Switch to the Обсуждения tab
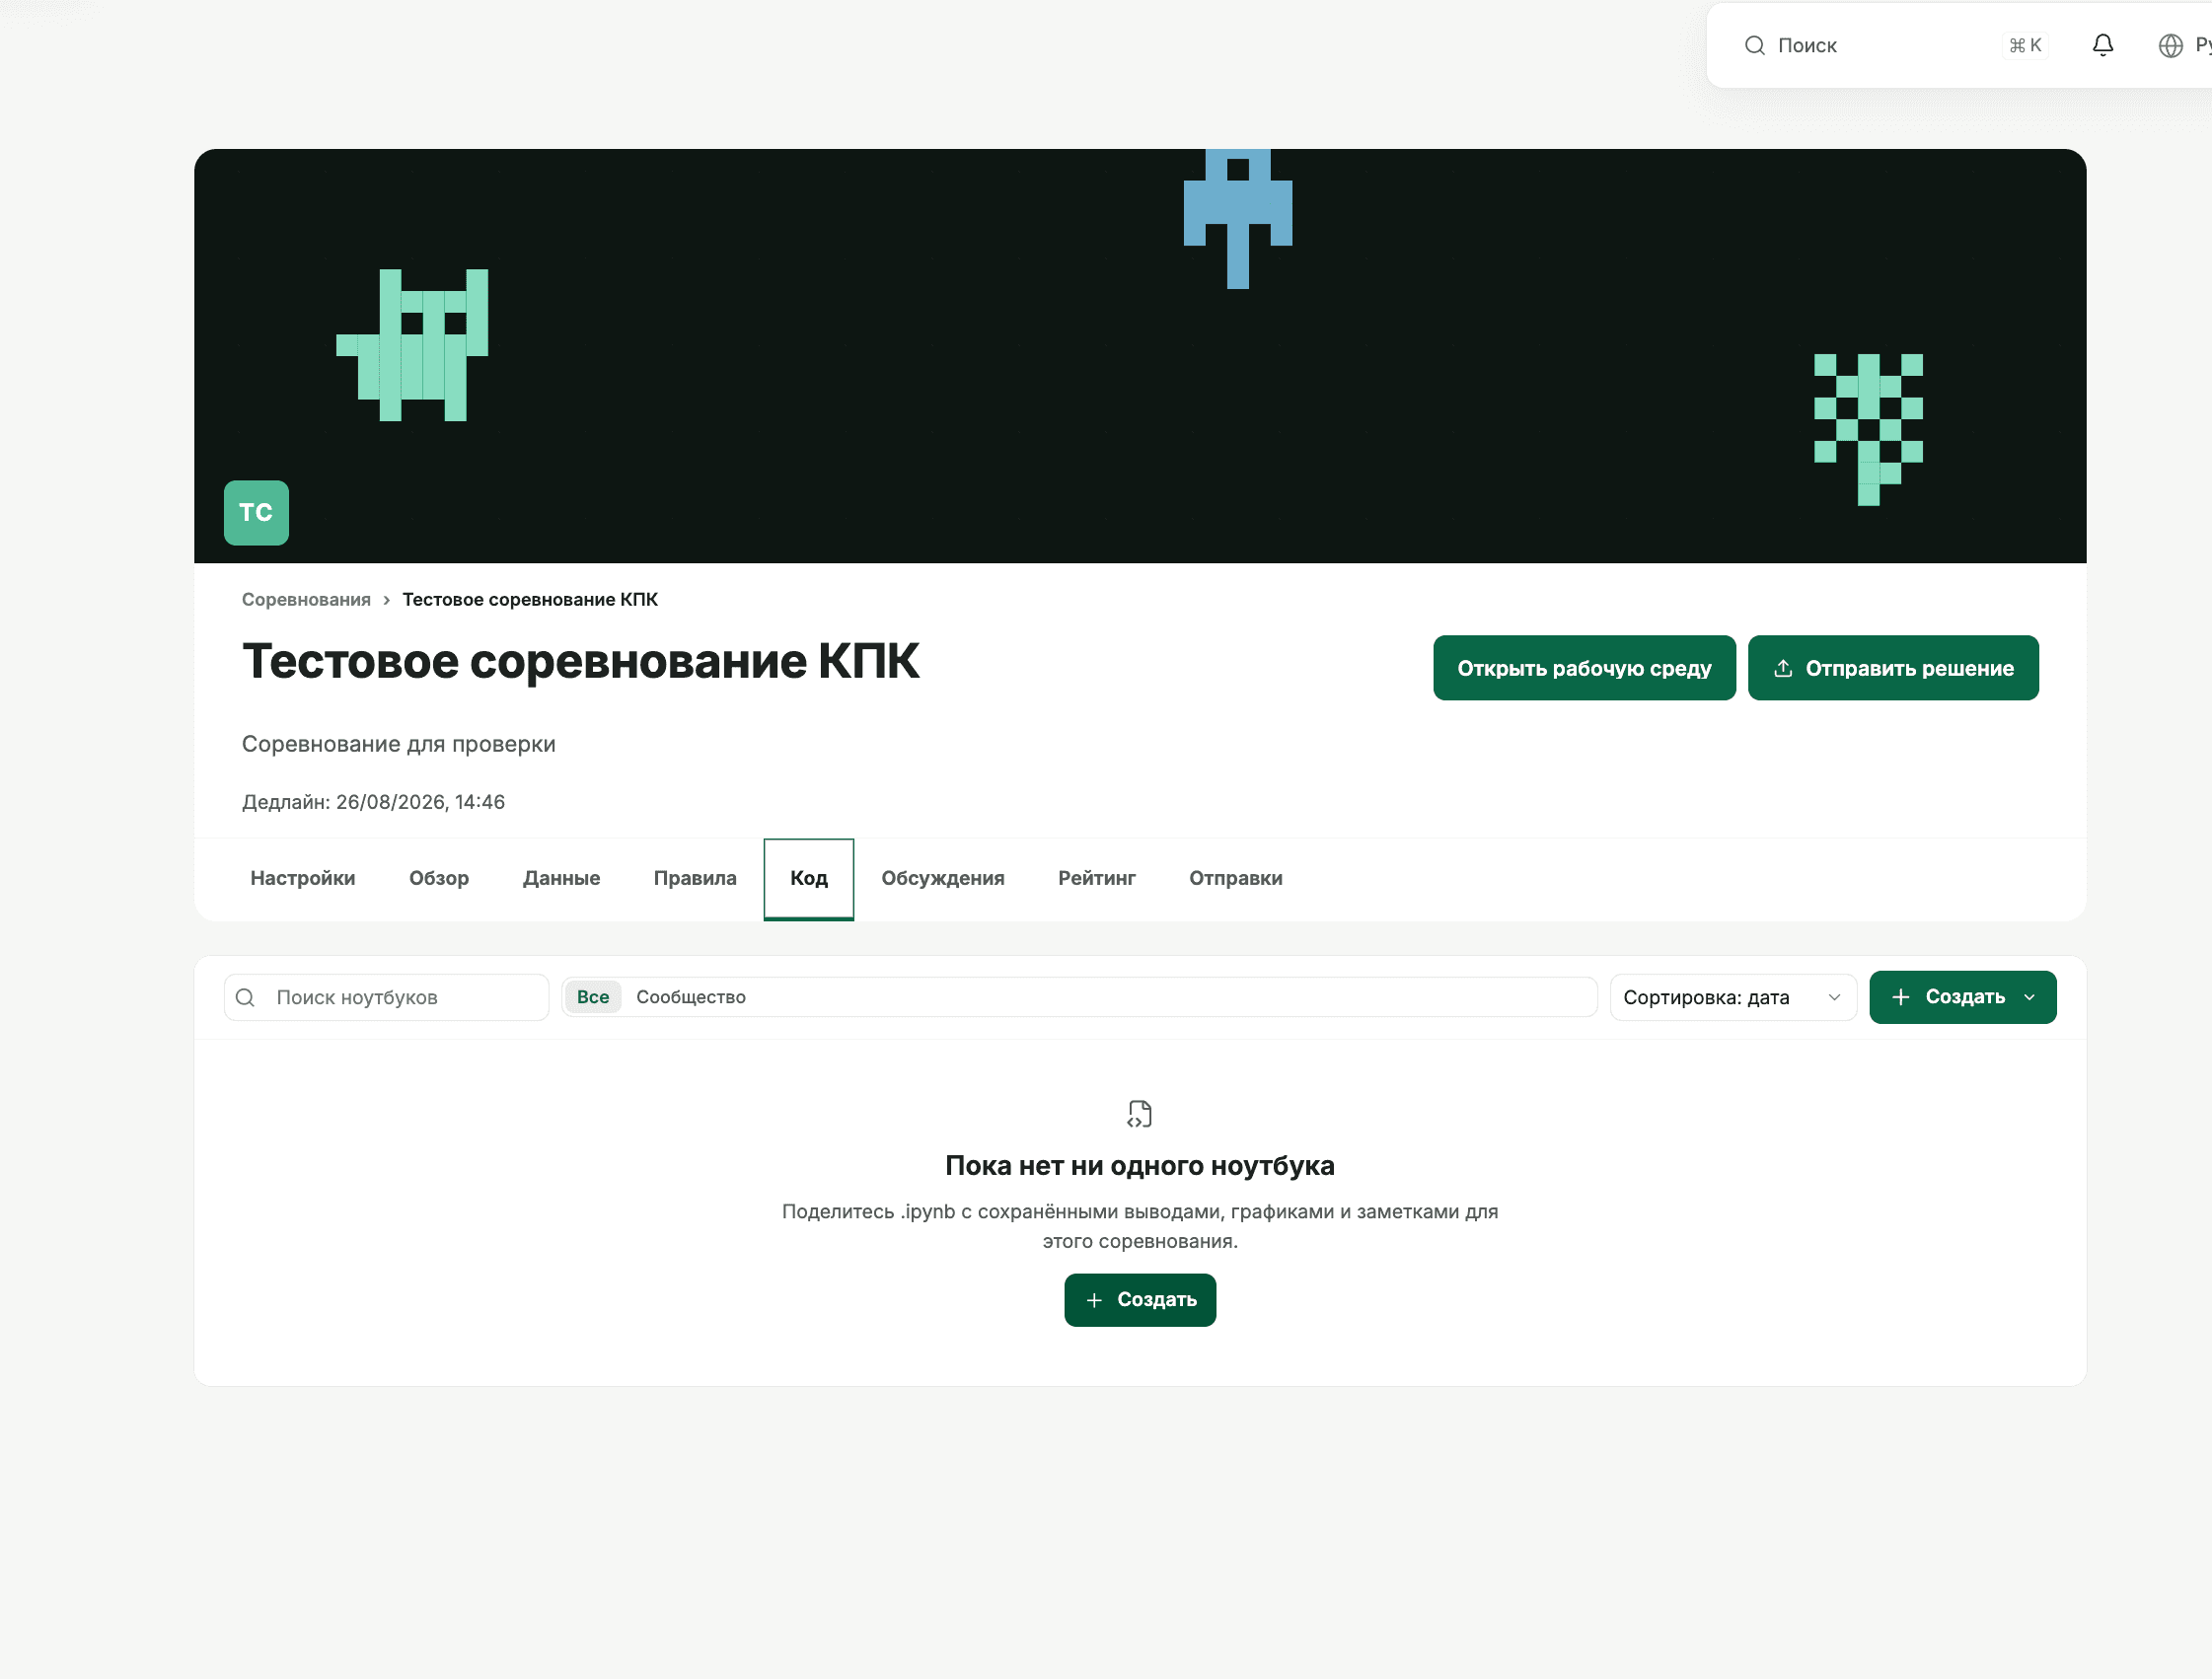2212x1679 pixels. [x=943, y=878]
